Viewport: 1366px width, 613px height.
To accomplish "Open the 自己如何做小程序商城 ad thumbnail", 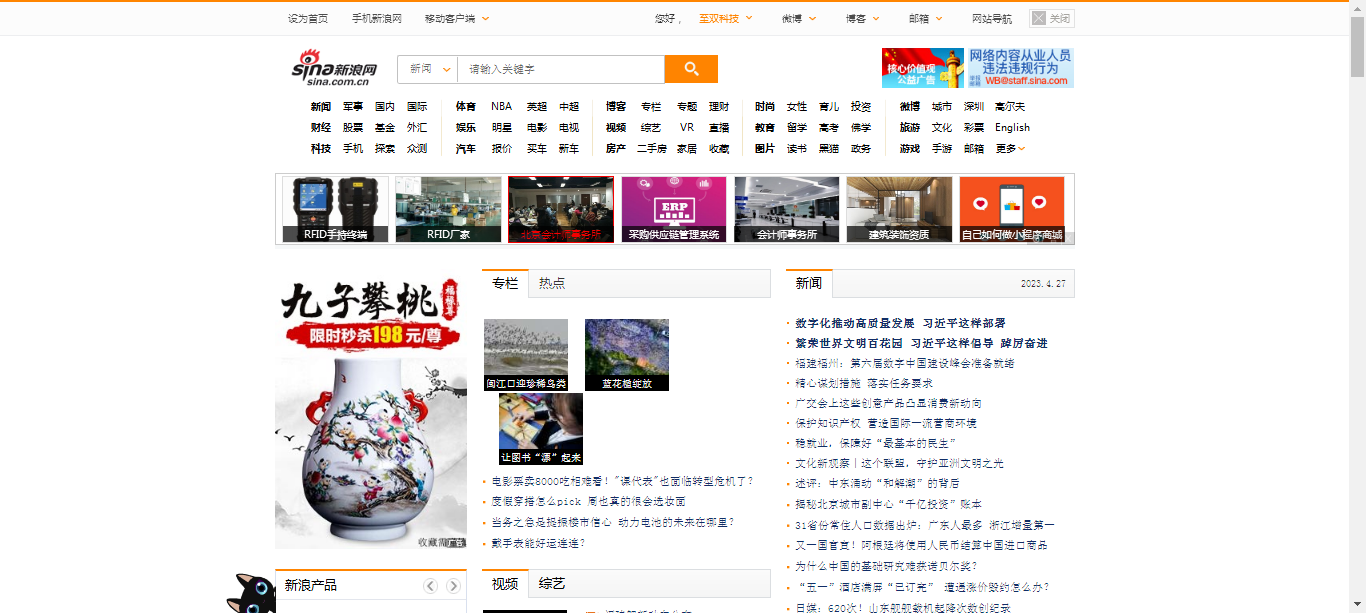I will [1012, 209].
